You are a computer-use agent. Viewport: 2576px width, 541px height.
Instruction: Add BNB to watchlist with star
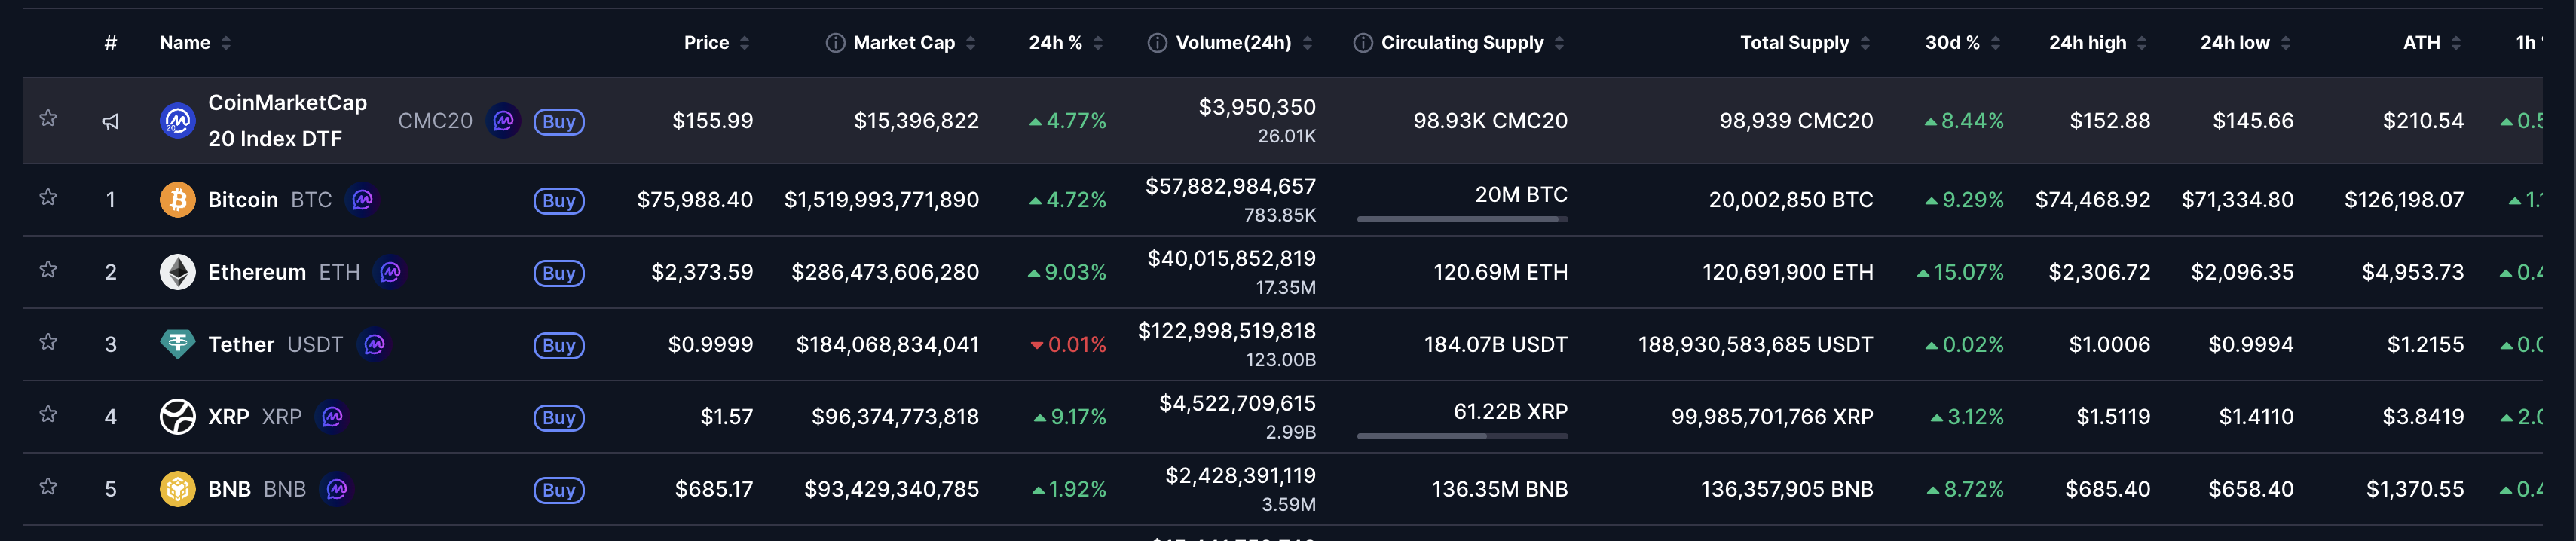(48, 487)
